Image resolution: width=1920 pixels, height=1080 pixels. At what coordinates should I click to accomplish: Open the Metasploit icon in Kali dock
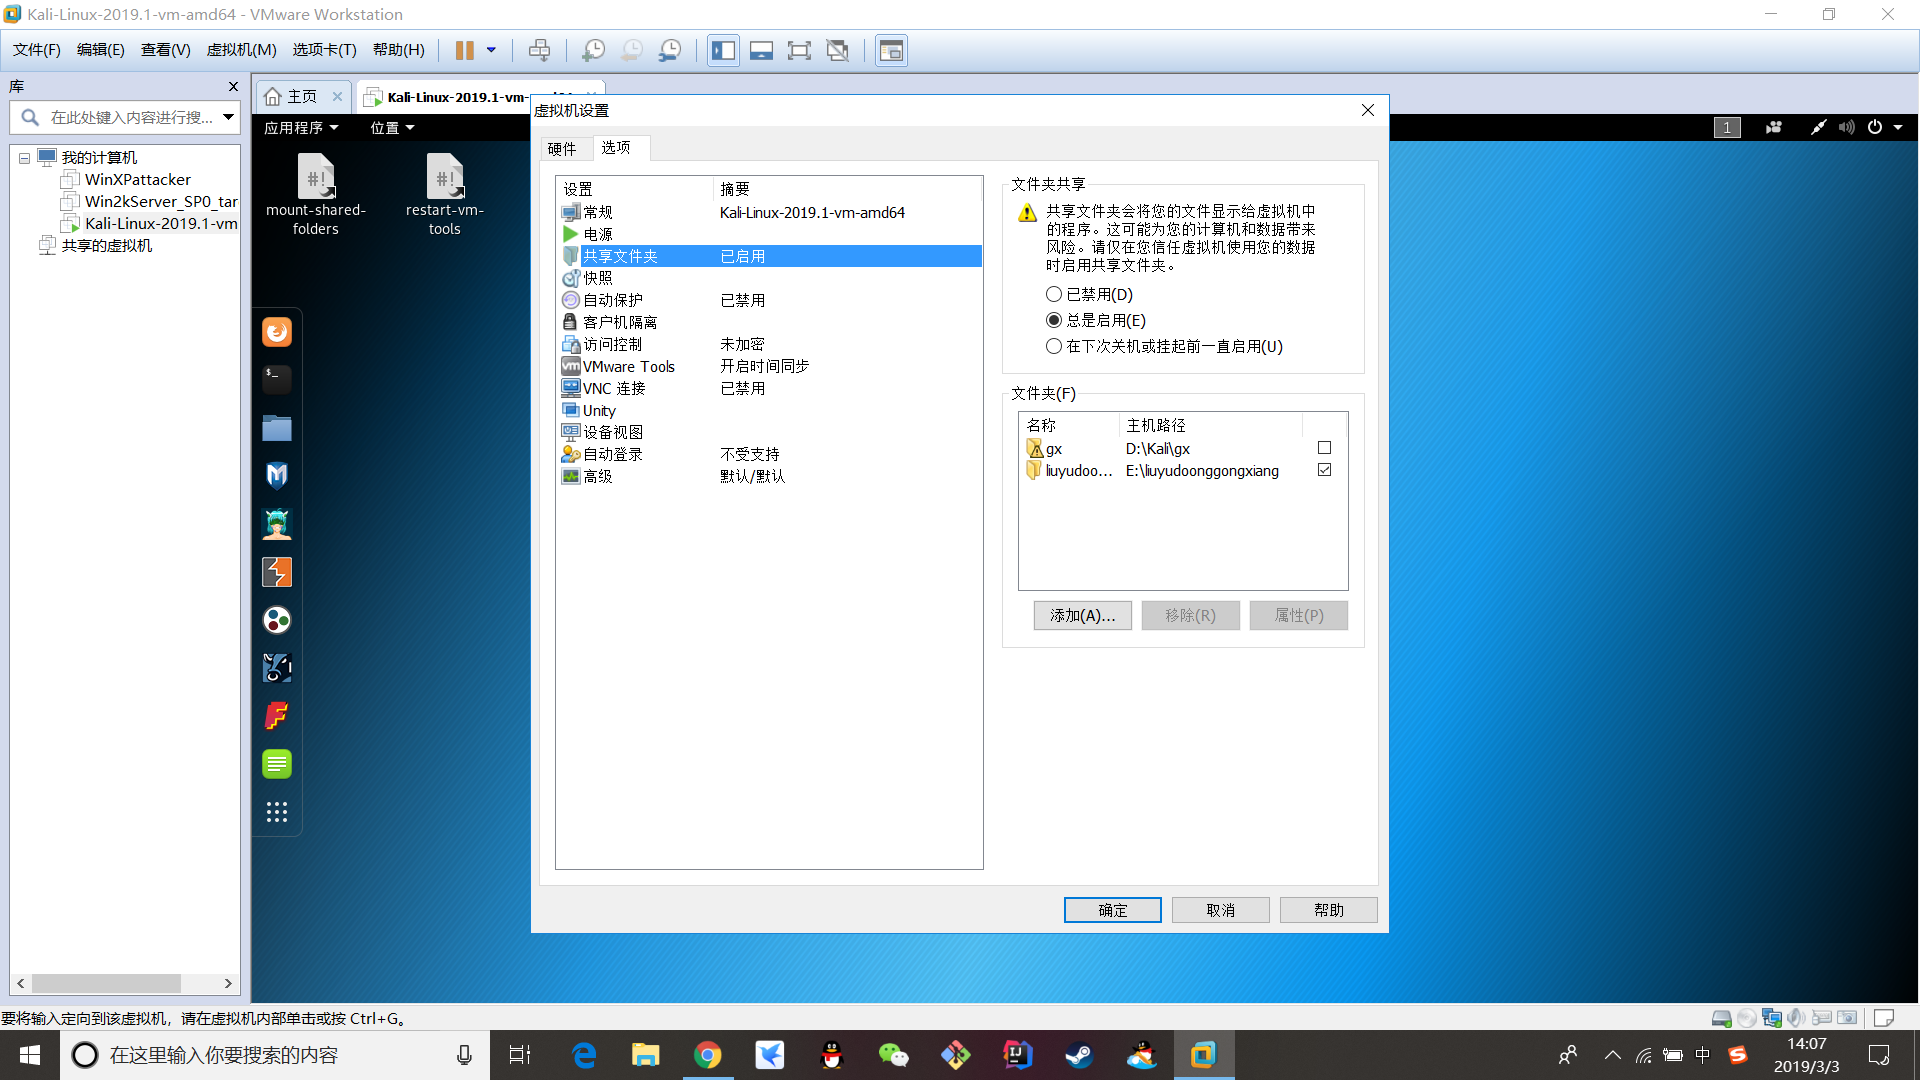tap(277, 475)
